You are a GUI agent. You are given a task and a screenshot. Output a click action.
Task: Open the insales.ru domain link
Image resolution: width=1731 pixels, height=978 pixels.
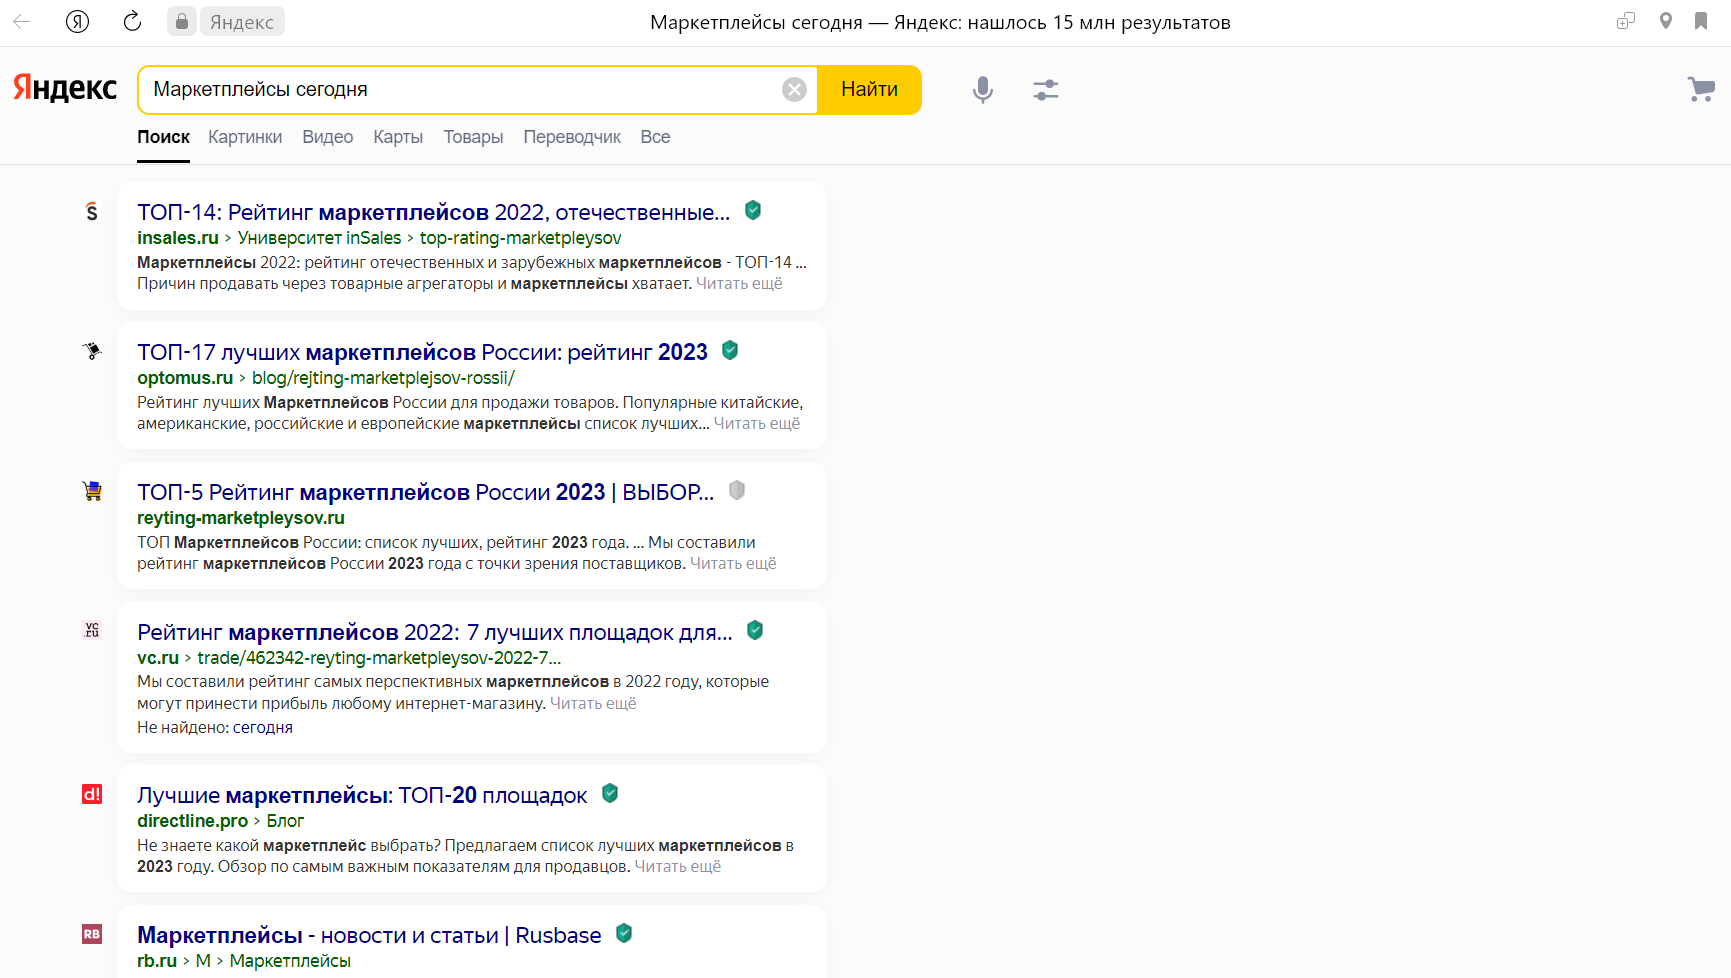click(x=178, y=238)
